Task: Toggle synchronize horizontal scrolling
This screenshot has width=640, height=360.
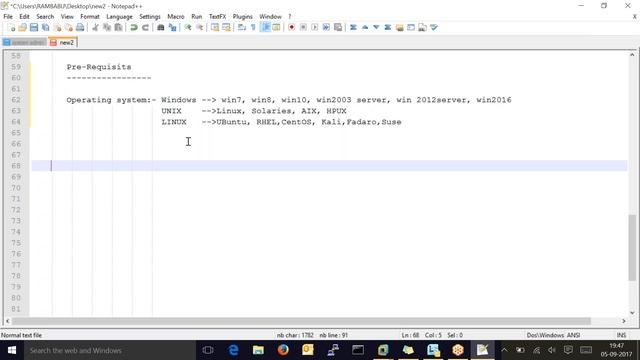Action: [x=226, y=27]
